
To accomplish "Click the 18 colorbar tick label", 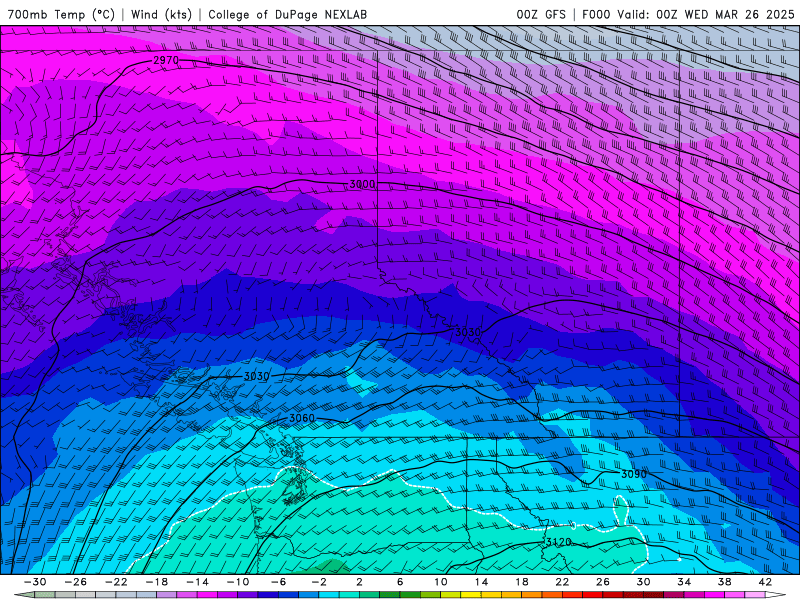I will pos(521,582).
